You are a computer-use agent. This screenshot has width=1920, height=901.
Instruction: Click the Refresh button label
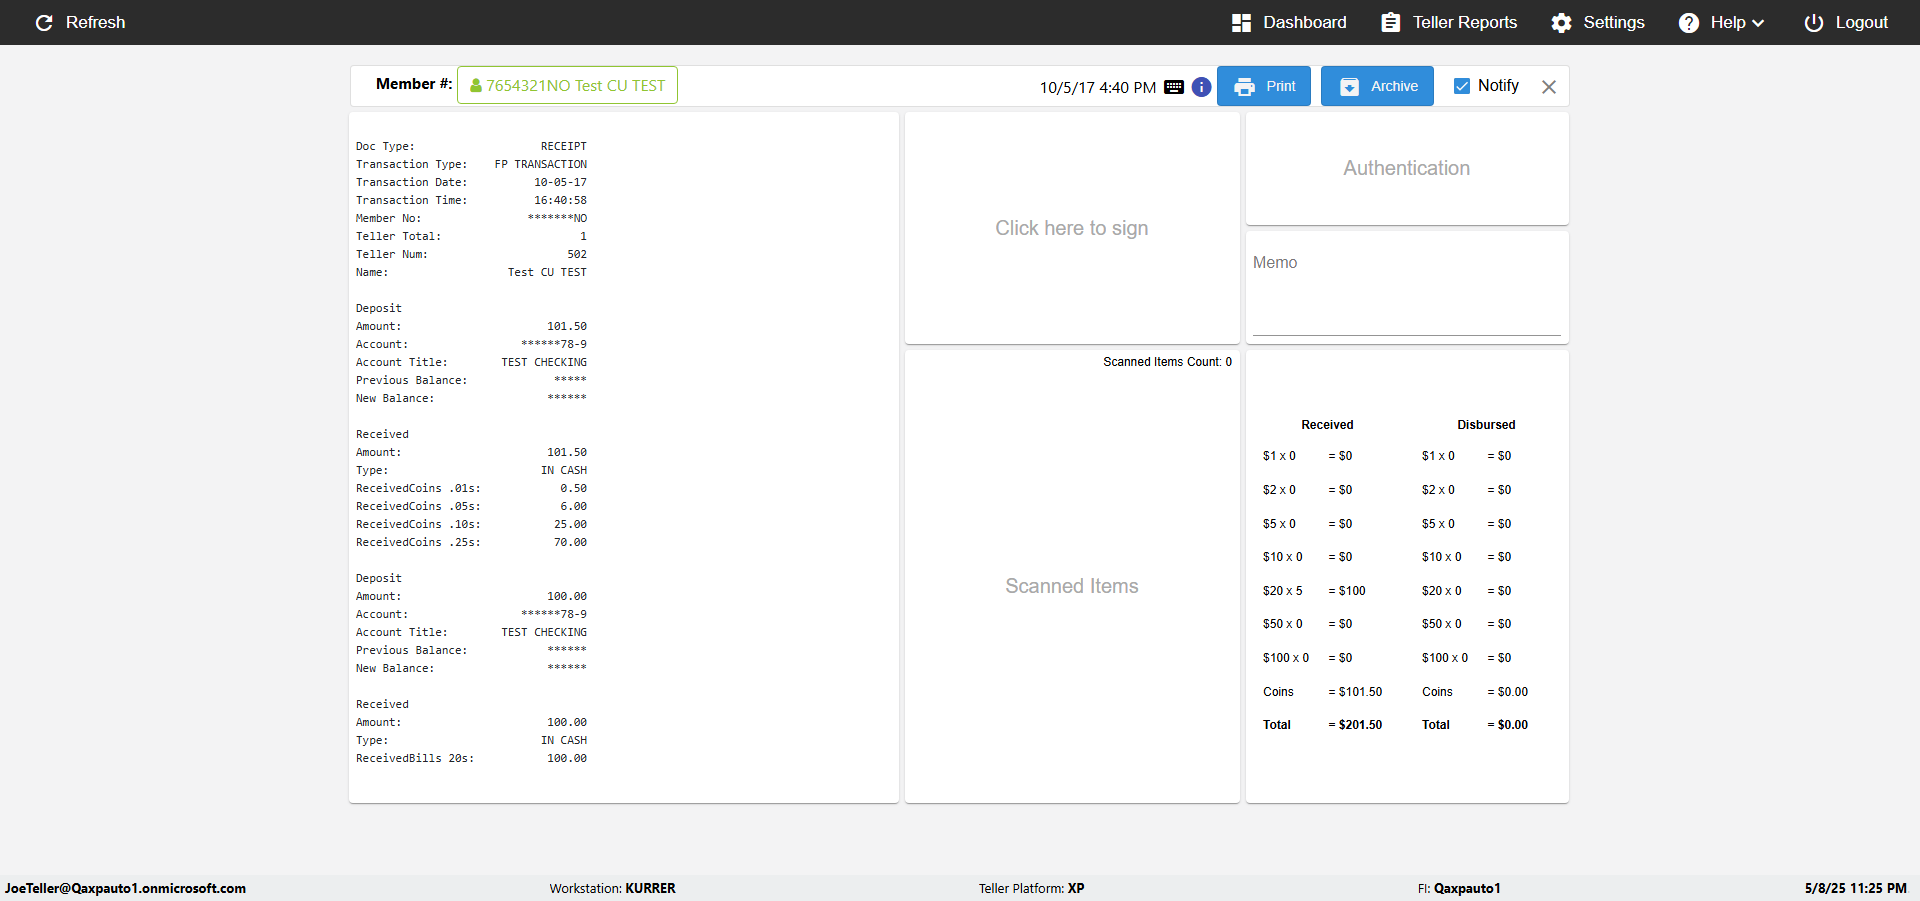(96, 23)
